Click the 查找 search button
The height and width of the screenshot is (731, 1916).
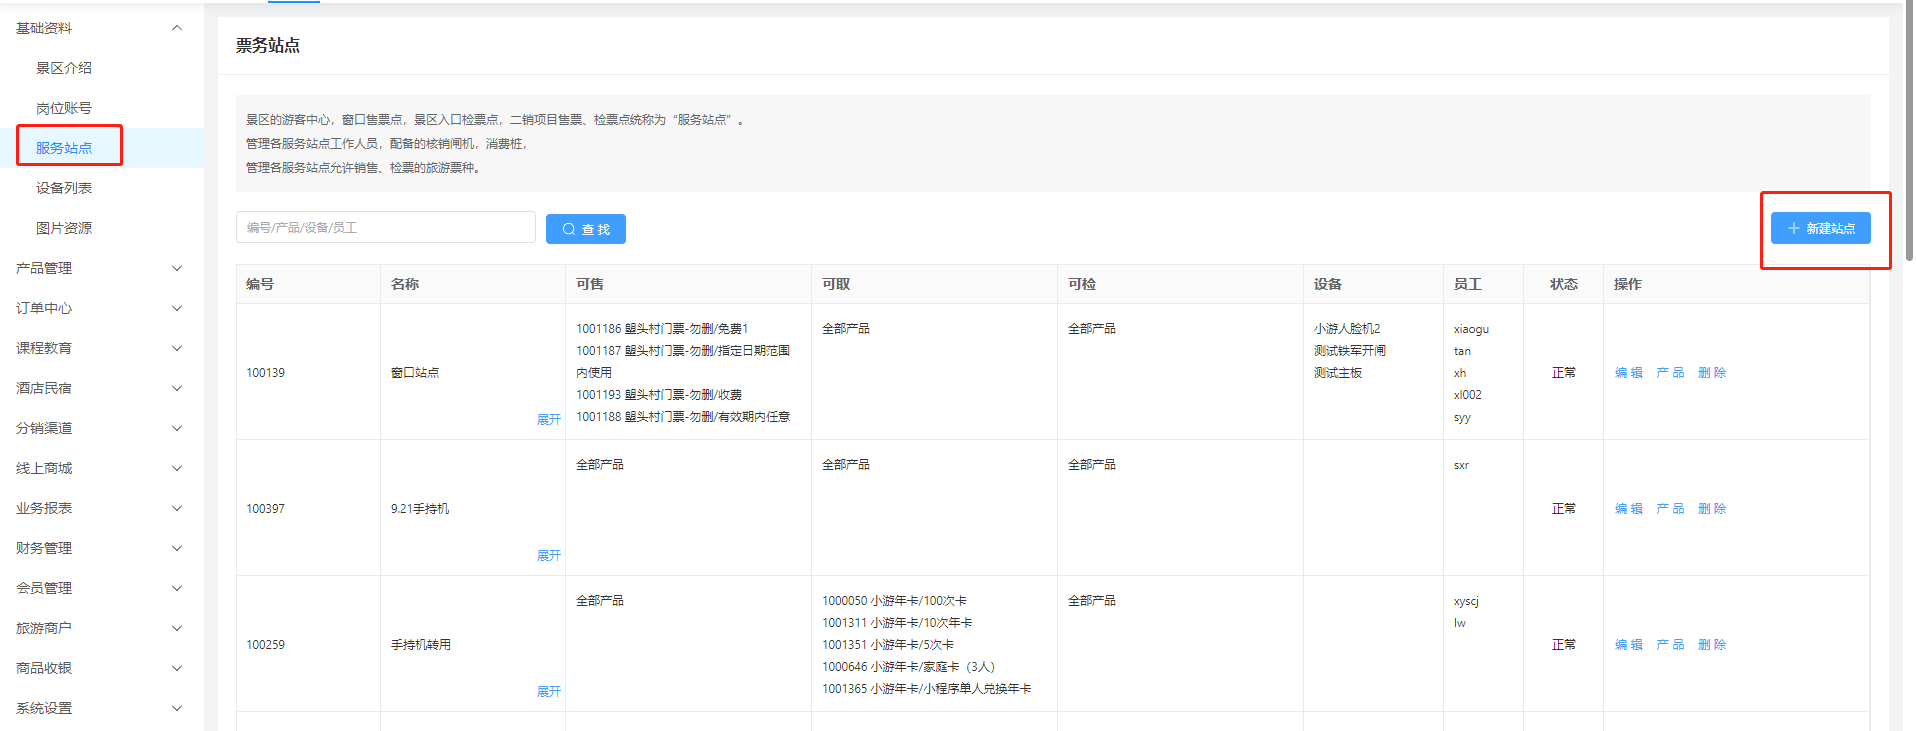coord(585,229)
